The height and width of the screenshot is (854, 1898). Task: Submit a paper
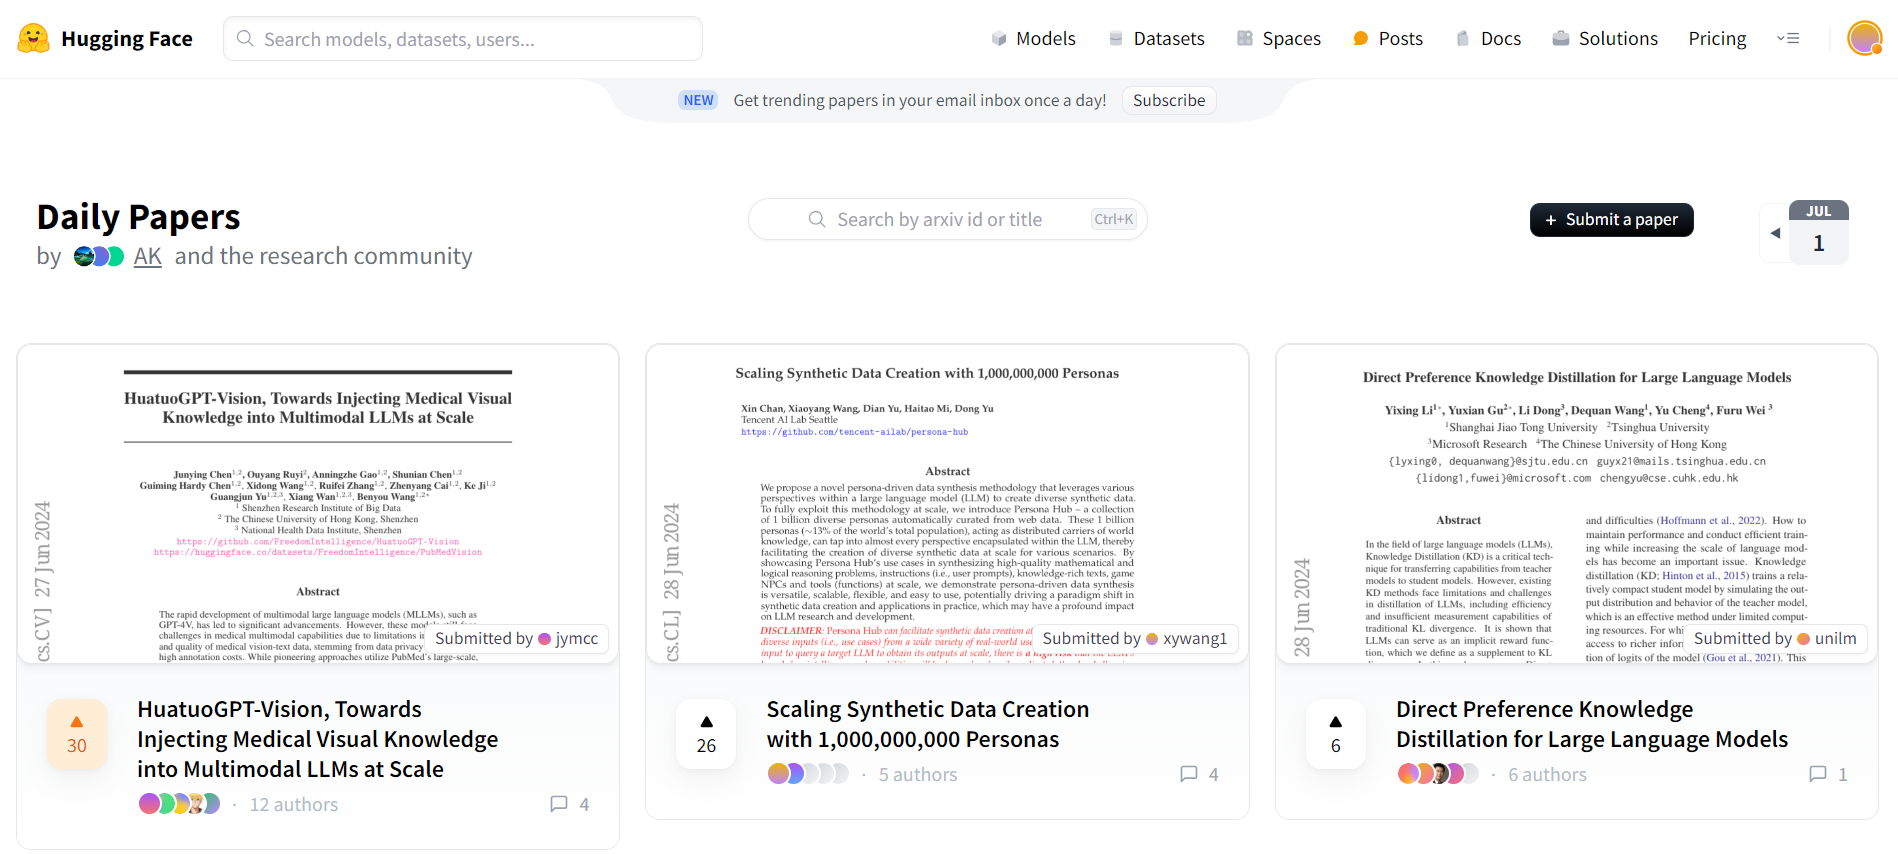coord(1611,220)
